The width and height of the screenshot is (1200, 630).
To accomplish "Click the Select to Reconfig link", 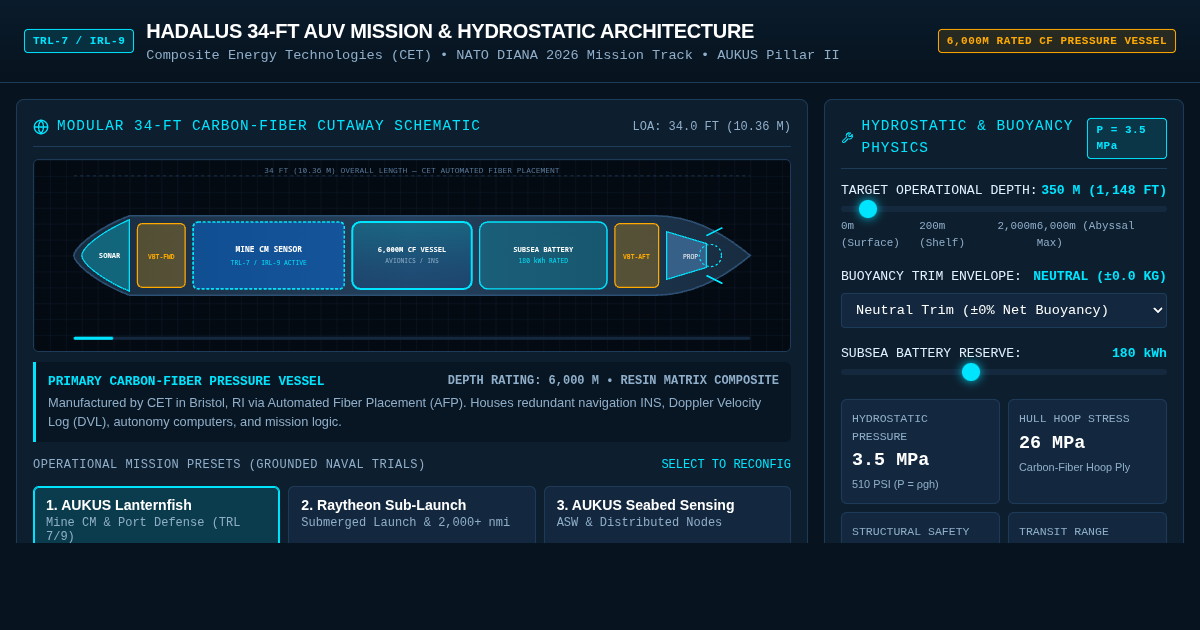I will click(x=726, y=465).
